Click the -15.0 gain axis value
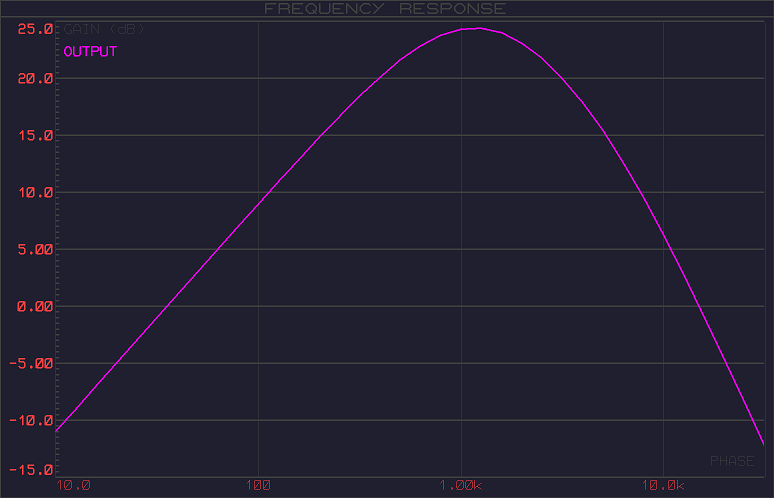 point(31,470)
